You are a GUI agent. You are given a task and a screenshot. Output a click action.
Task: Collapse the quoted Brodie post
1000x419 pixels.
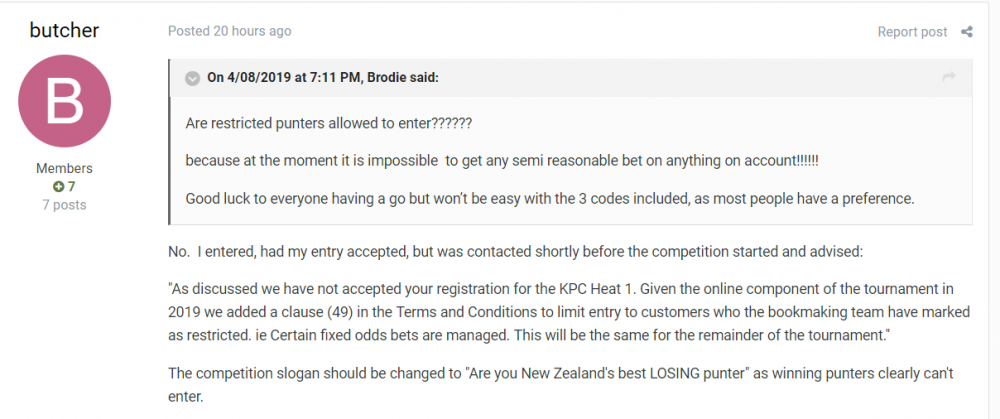click(x=193, y=78)
